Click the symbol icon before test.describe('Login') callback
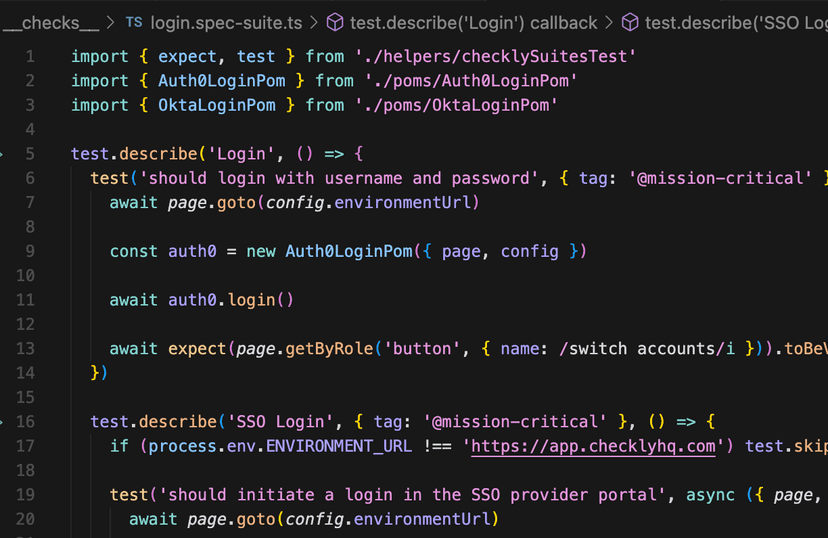Screen dimensions: 828x538 336,22
